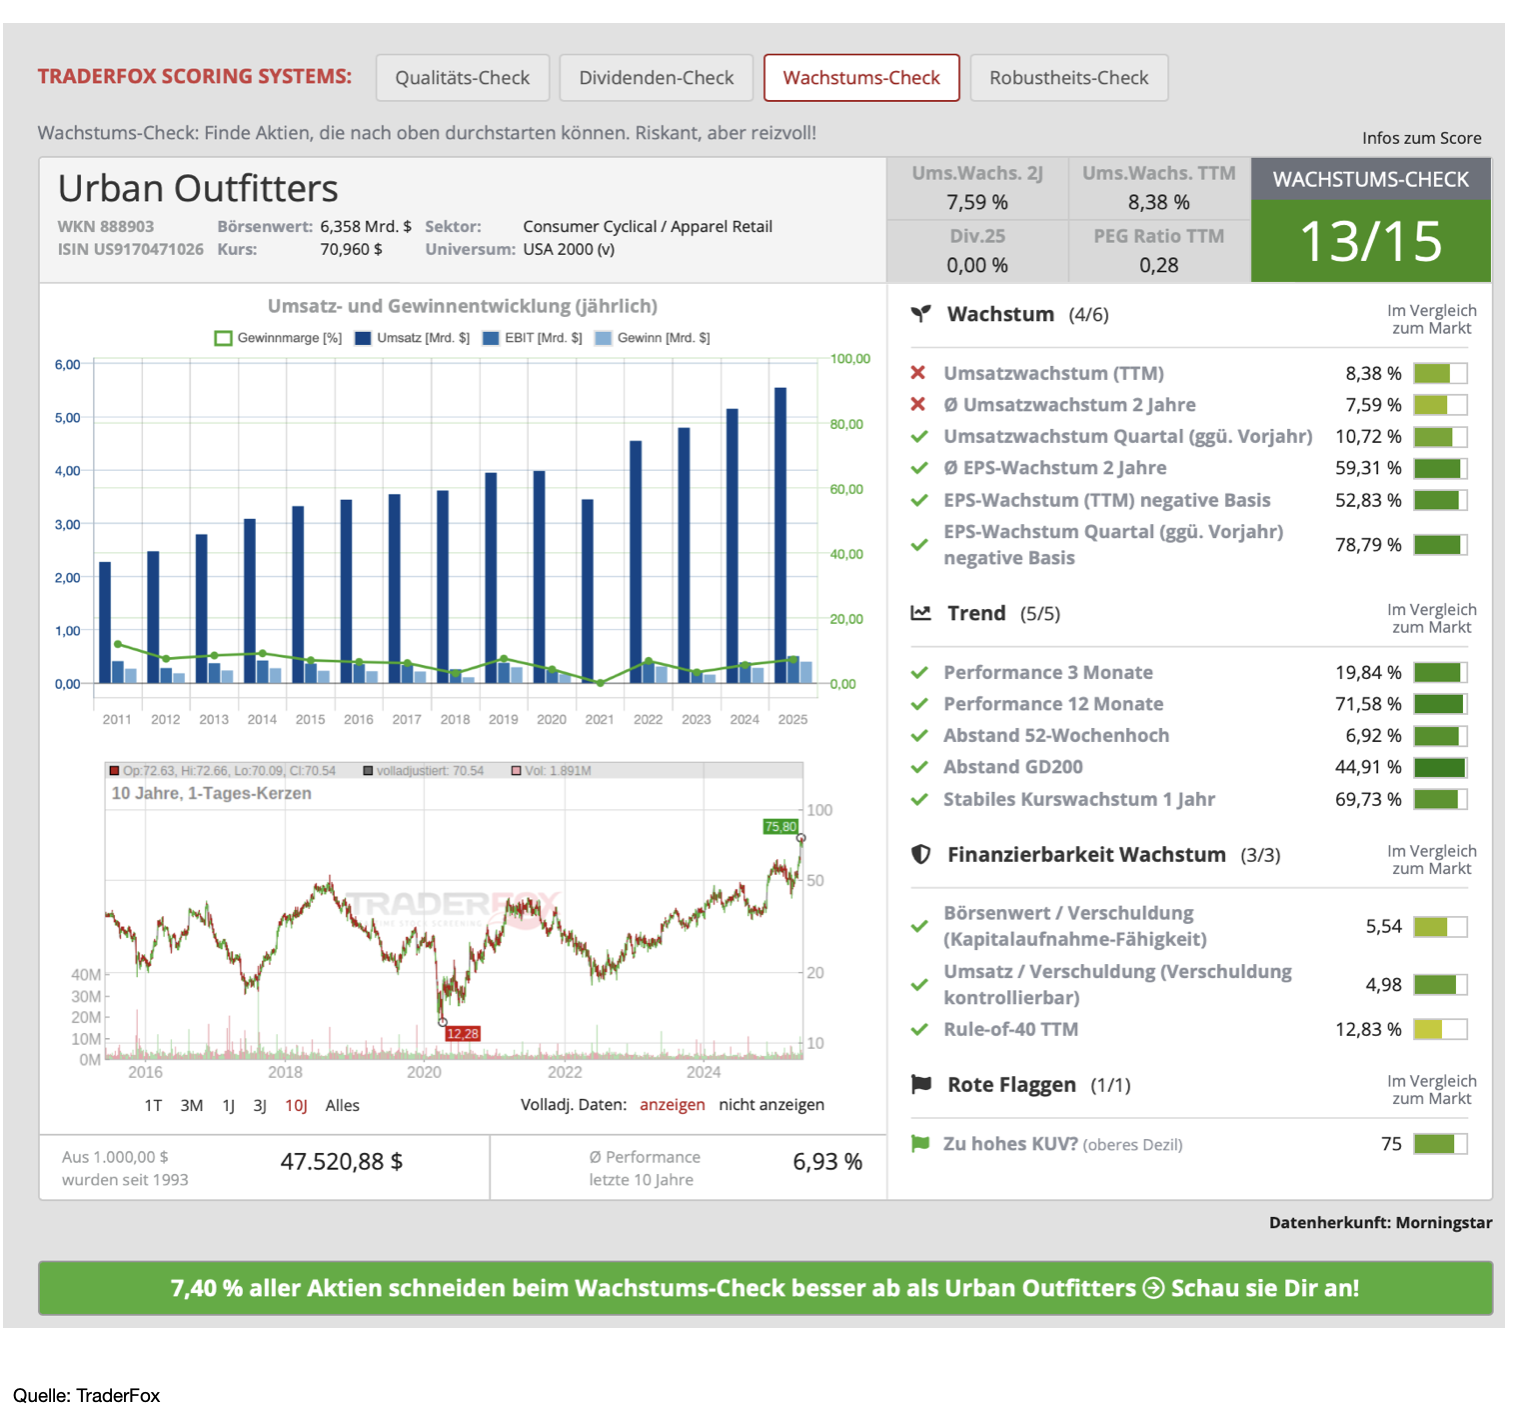Click the Trend chart icon
This screenshot has width=1522, height=1418.
pyautogui.click(x=921, y=613)
